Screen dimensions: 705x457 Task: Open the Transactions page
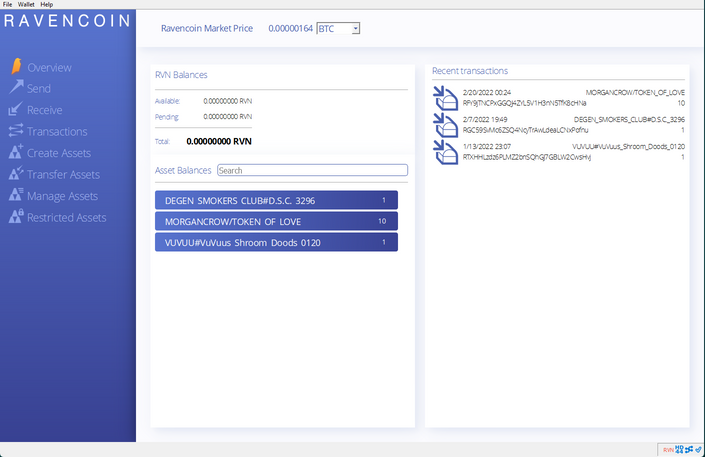pyautogui.click(x=57, y=131)
